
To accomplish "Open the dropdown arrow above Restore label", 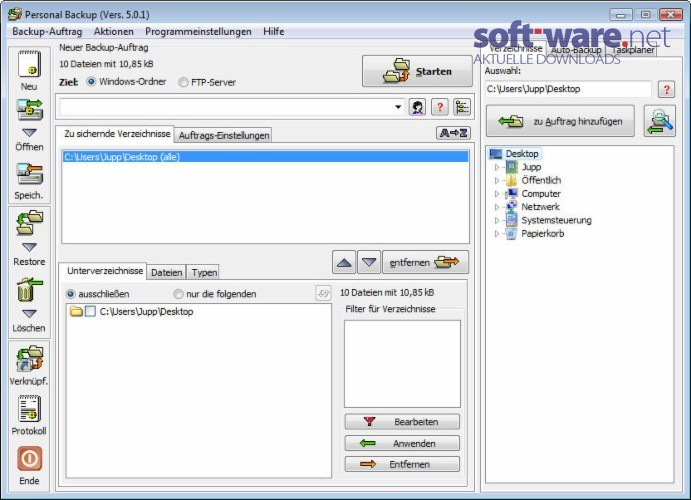I will (29, 247).
